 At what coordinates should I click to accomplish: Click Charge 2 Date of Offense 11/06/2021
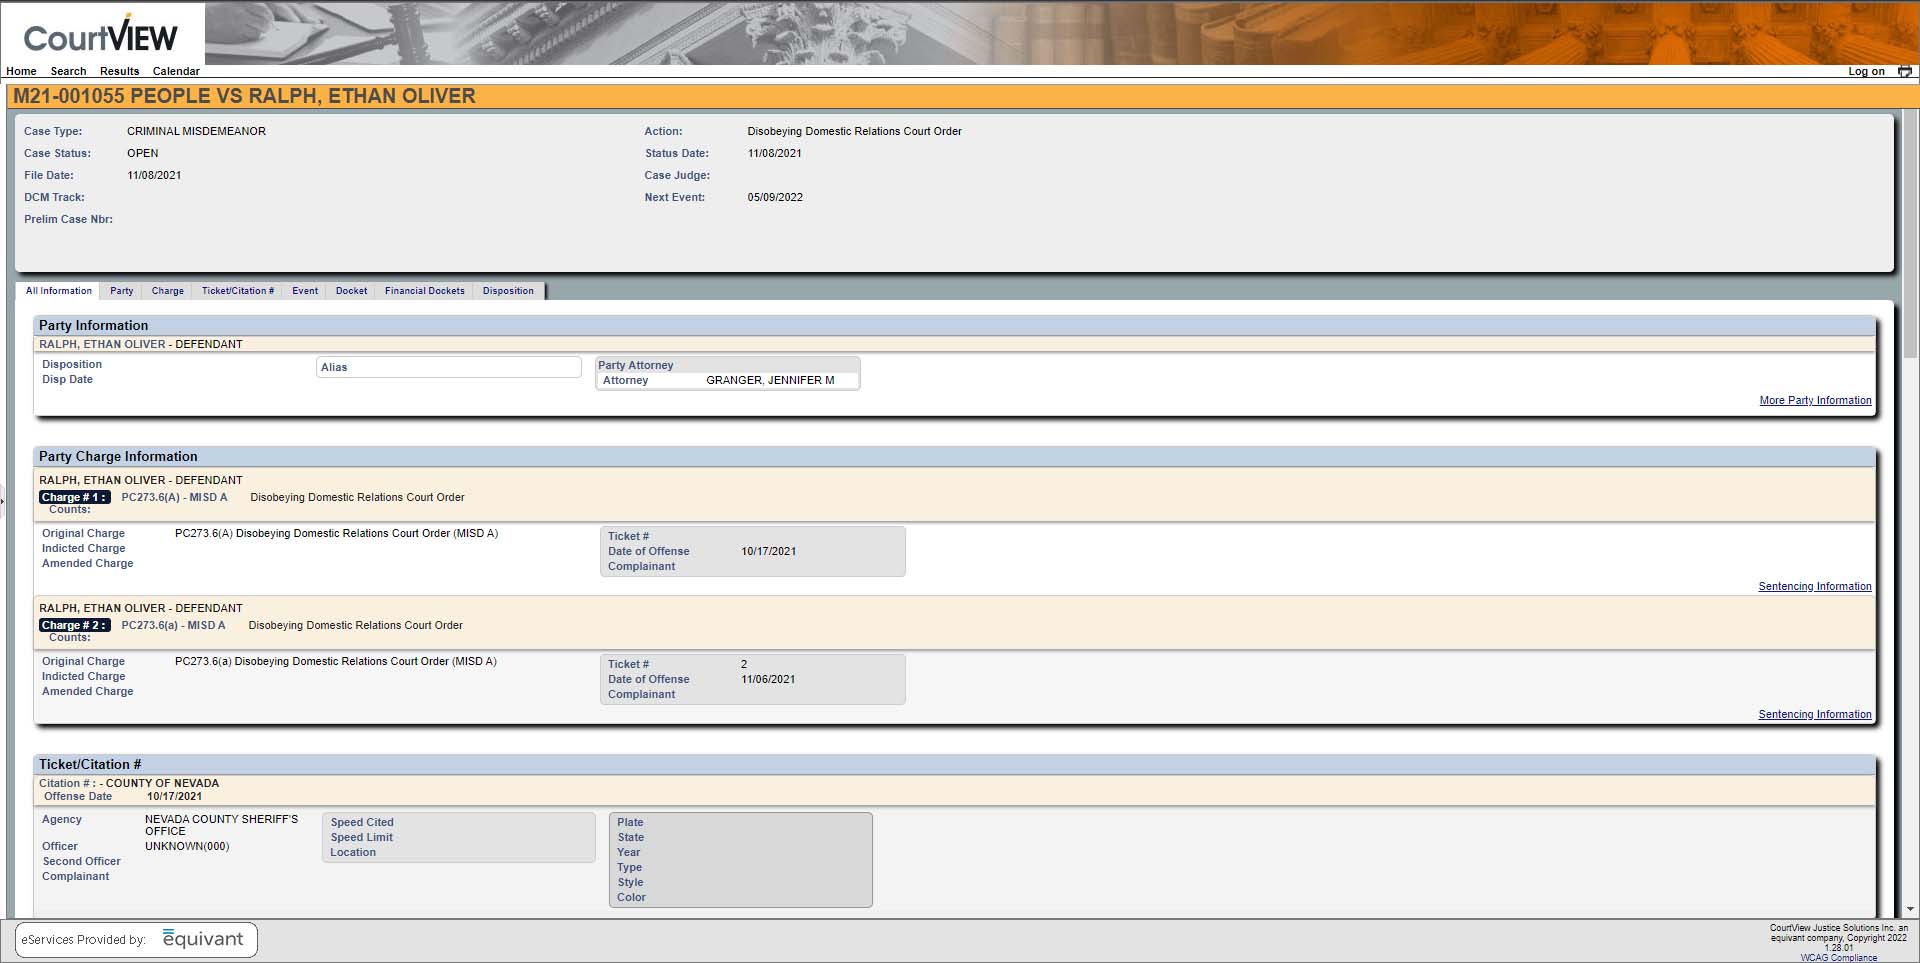(768, 679)
